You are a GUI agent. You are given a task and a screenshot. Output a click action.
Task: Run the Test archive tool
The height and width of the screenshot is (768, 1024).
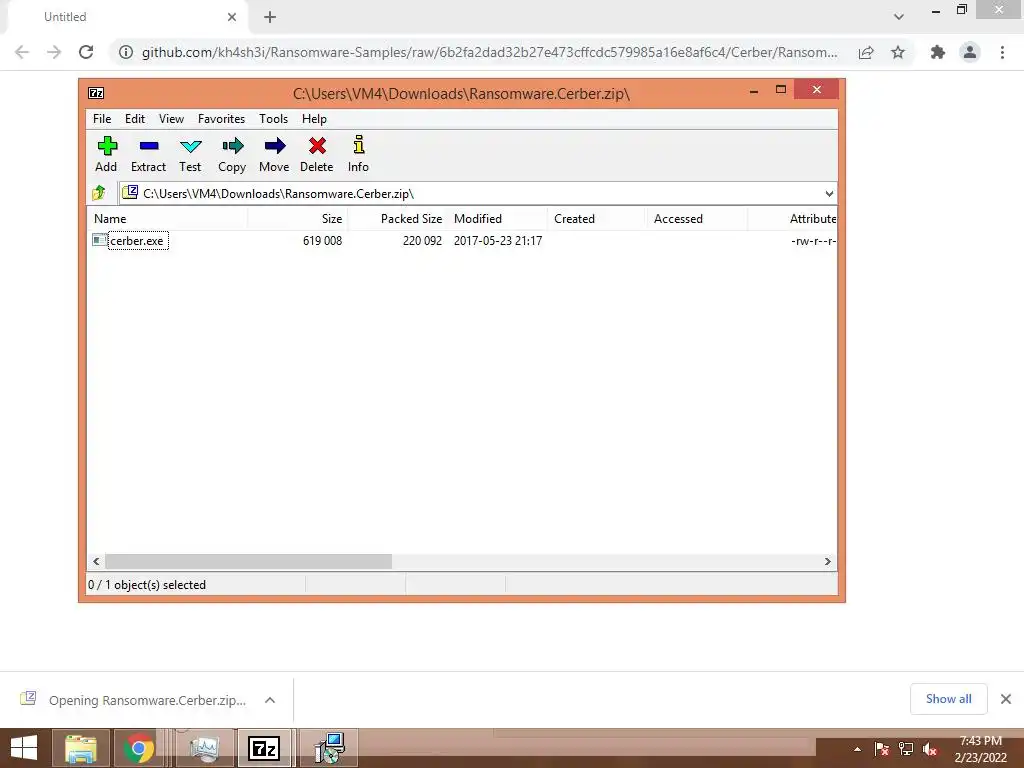pyautogui.click(x=190, y=154)
